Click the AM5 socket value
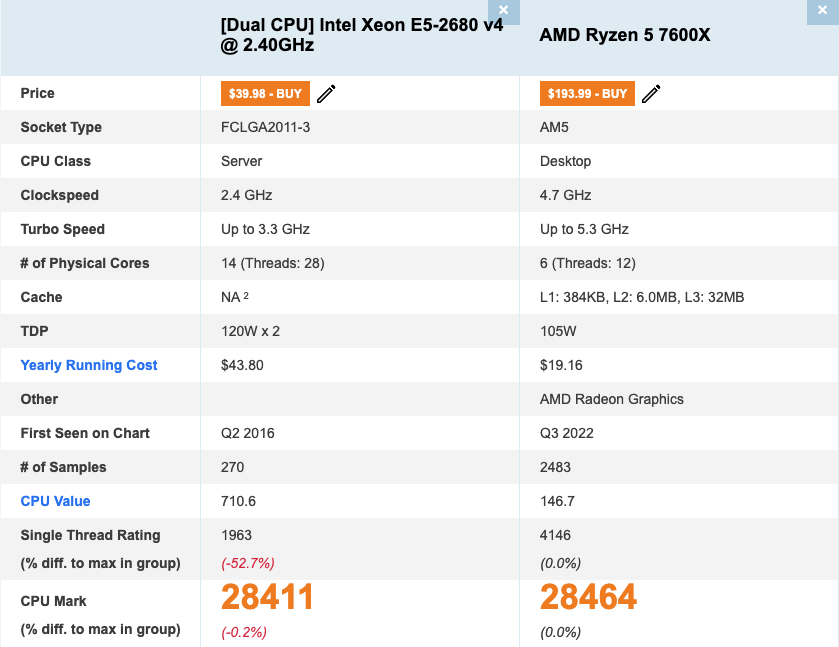 pos(554,127)
